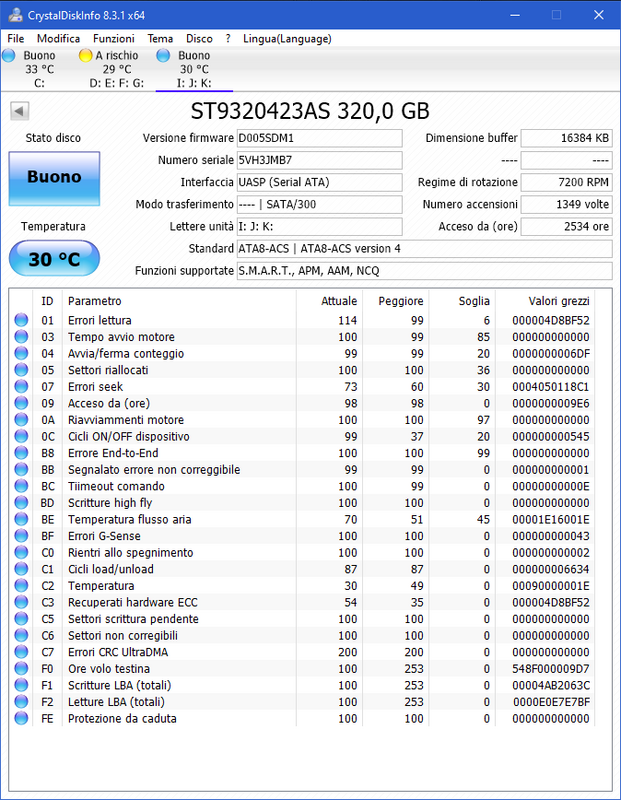
Task: Close the CrystalDiskInfo window
Action: pos(599,15)
